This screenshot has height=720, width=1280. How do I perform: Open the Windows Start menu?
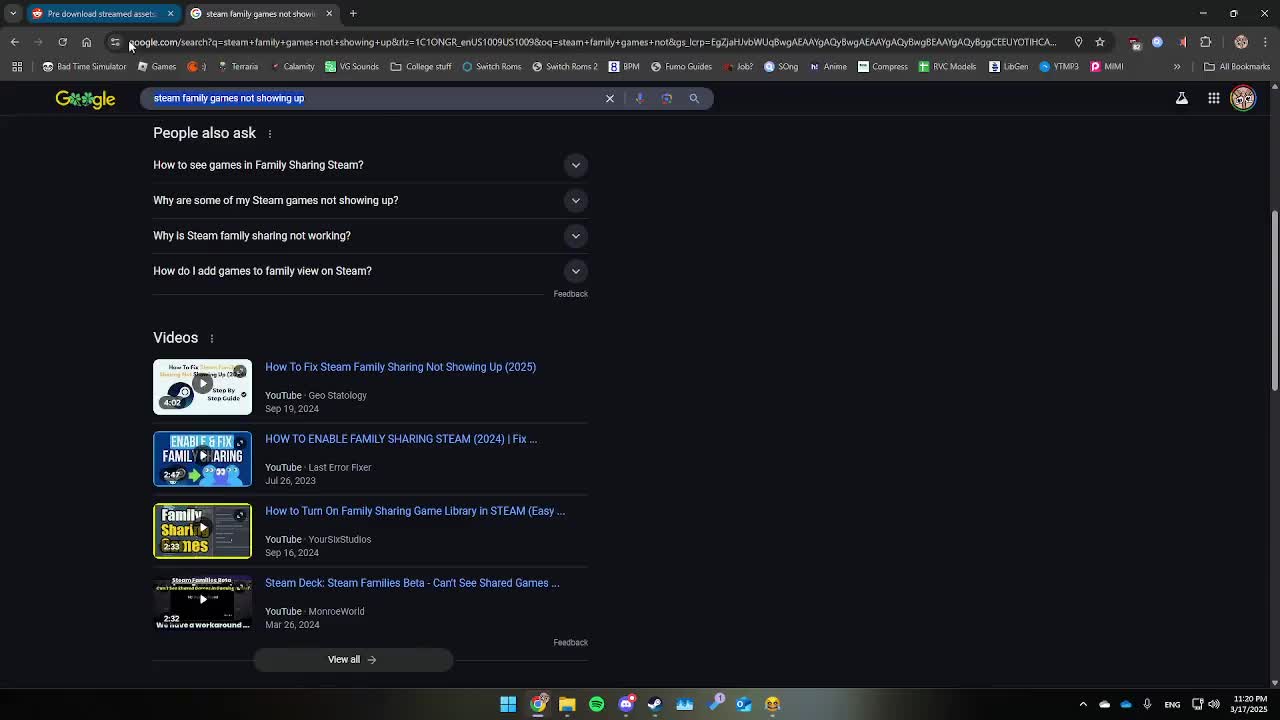508,704
